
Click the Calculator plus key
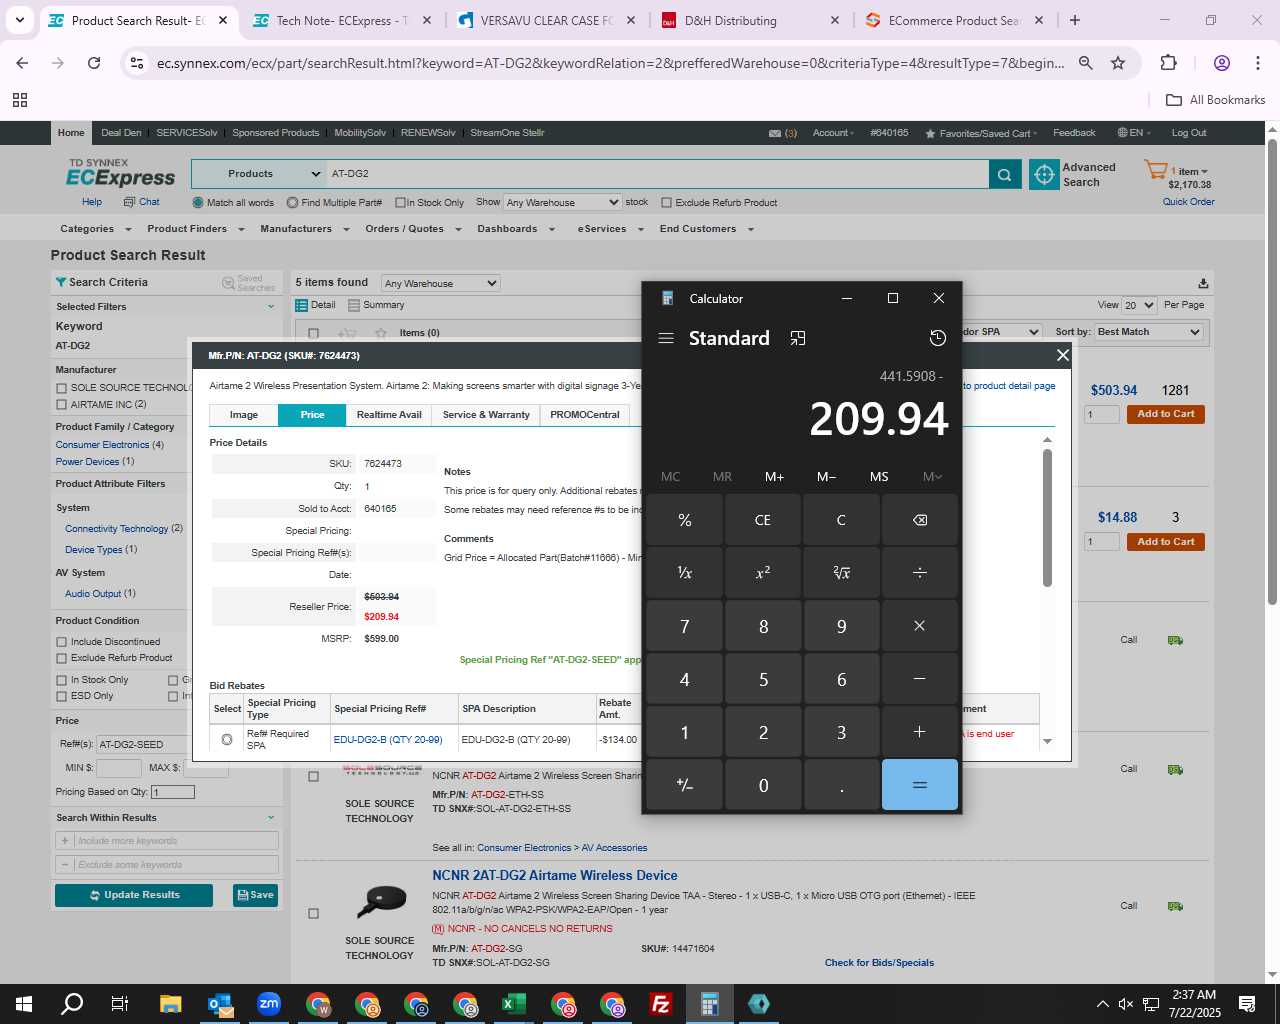919,732
